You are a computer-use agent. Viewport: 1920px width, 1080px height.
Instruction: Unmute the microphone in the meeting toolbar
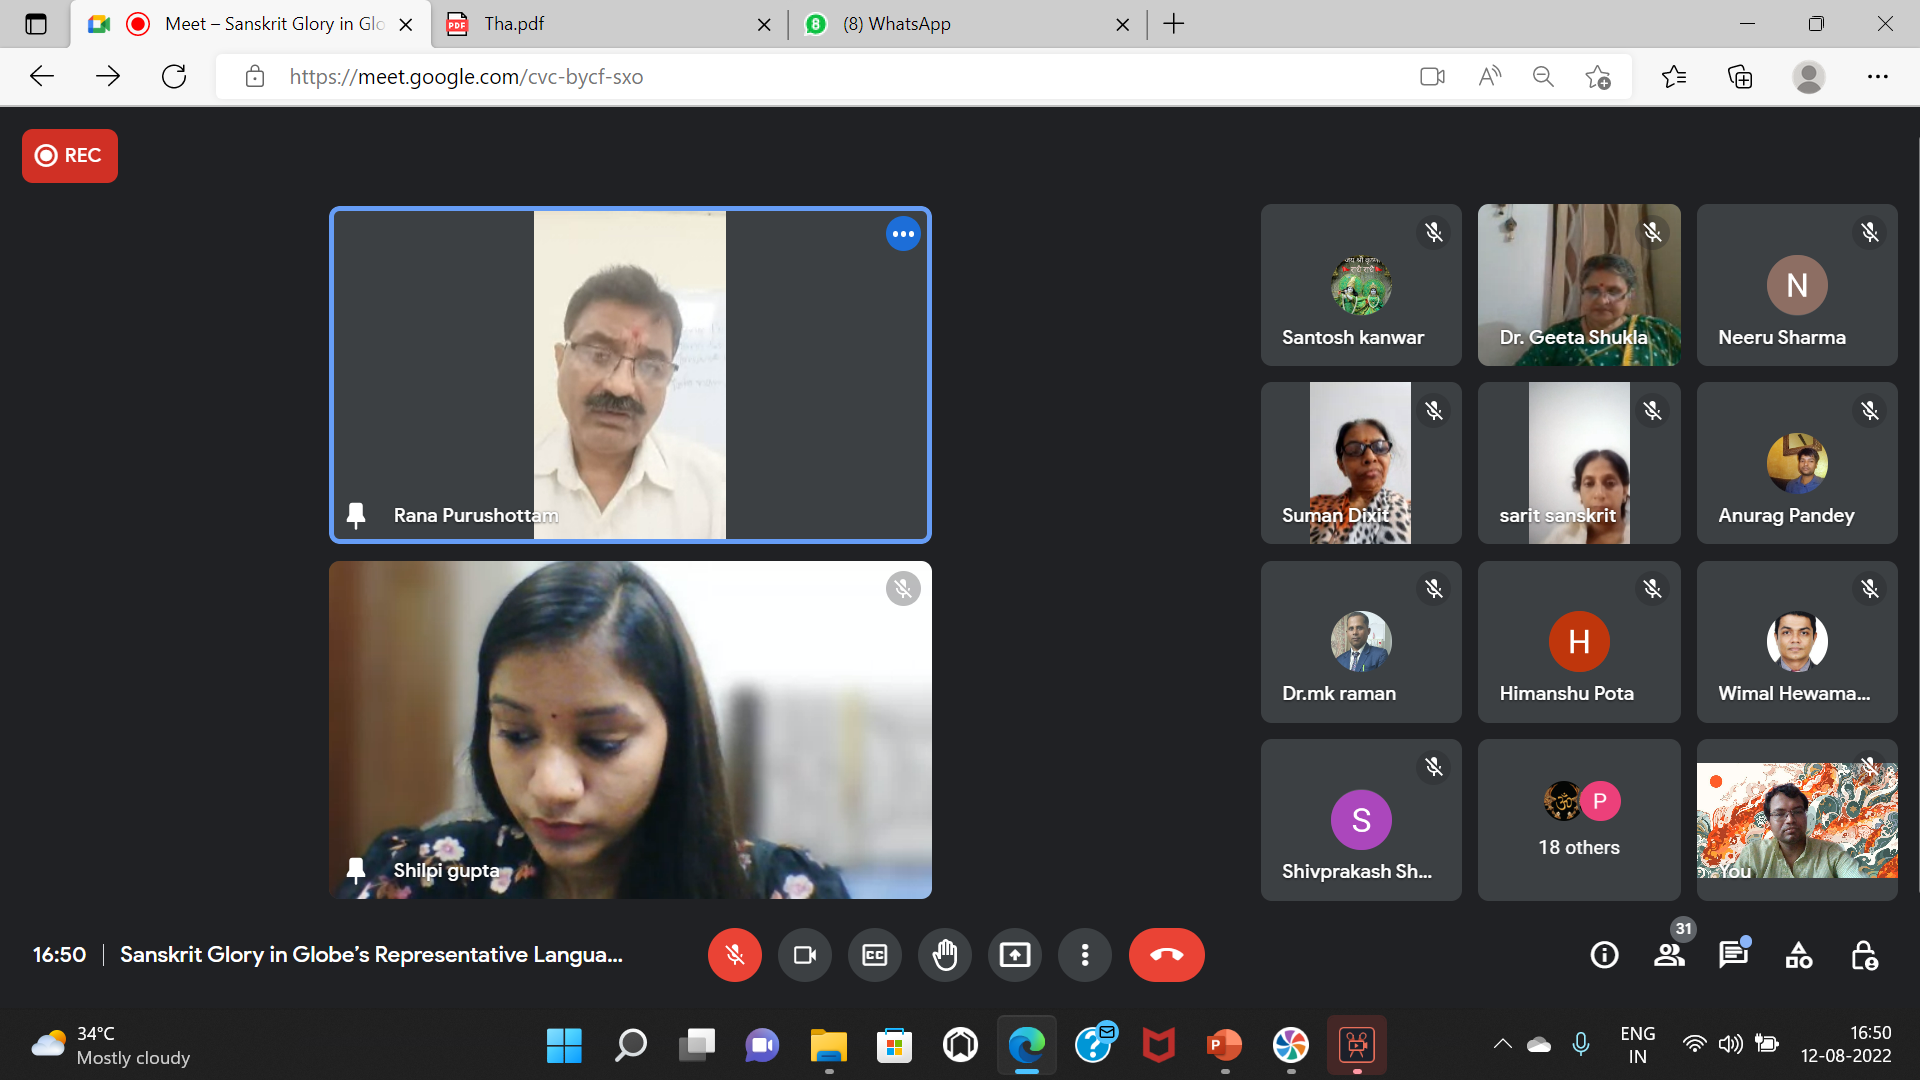click(x=734, y=955)
